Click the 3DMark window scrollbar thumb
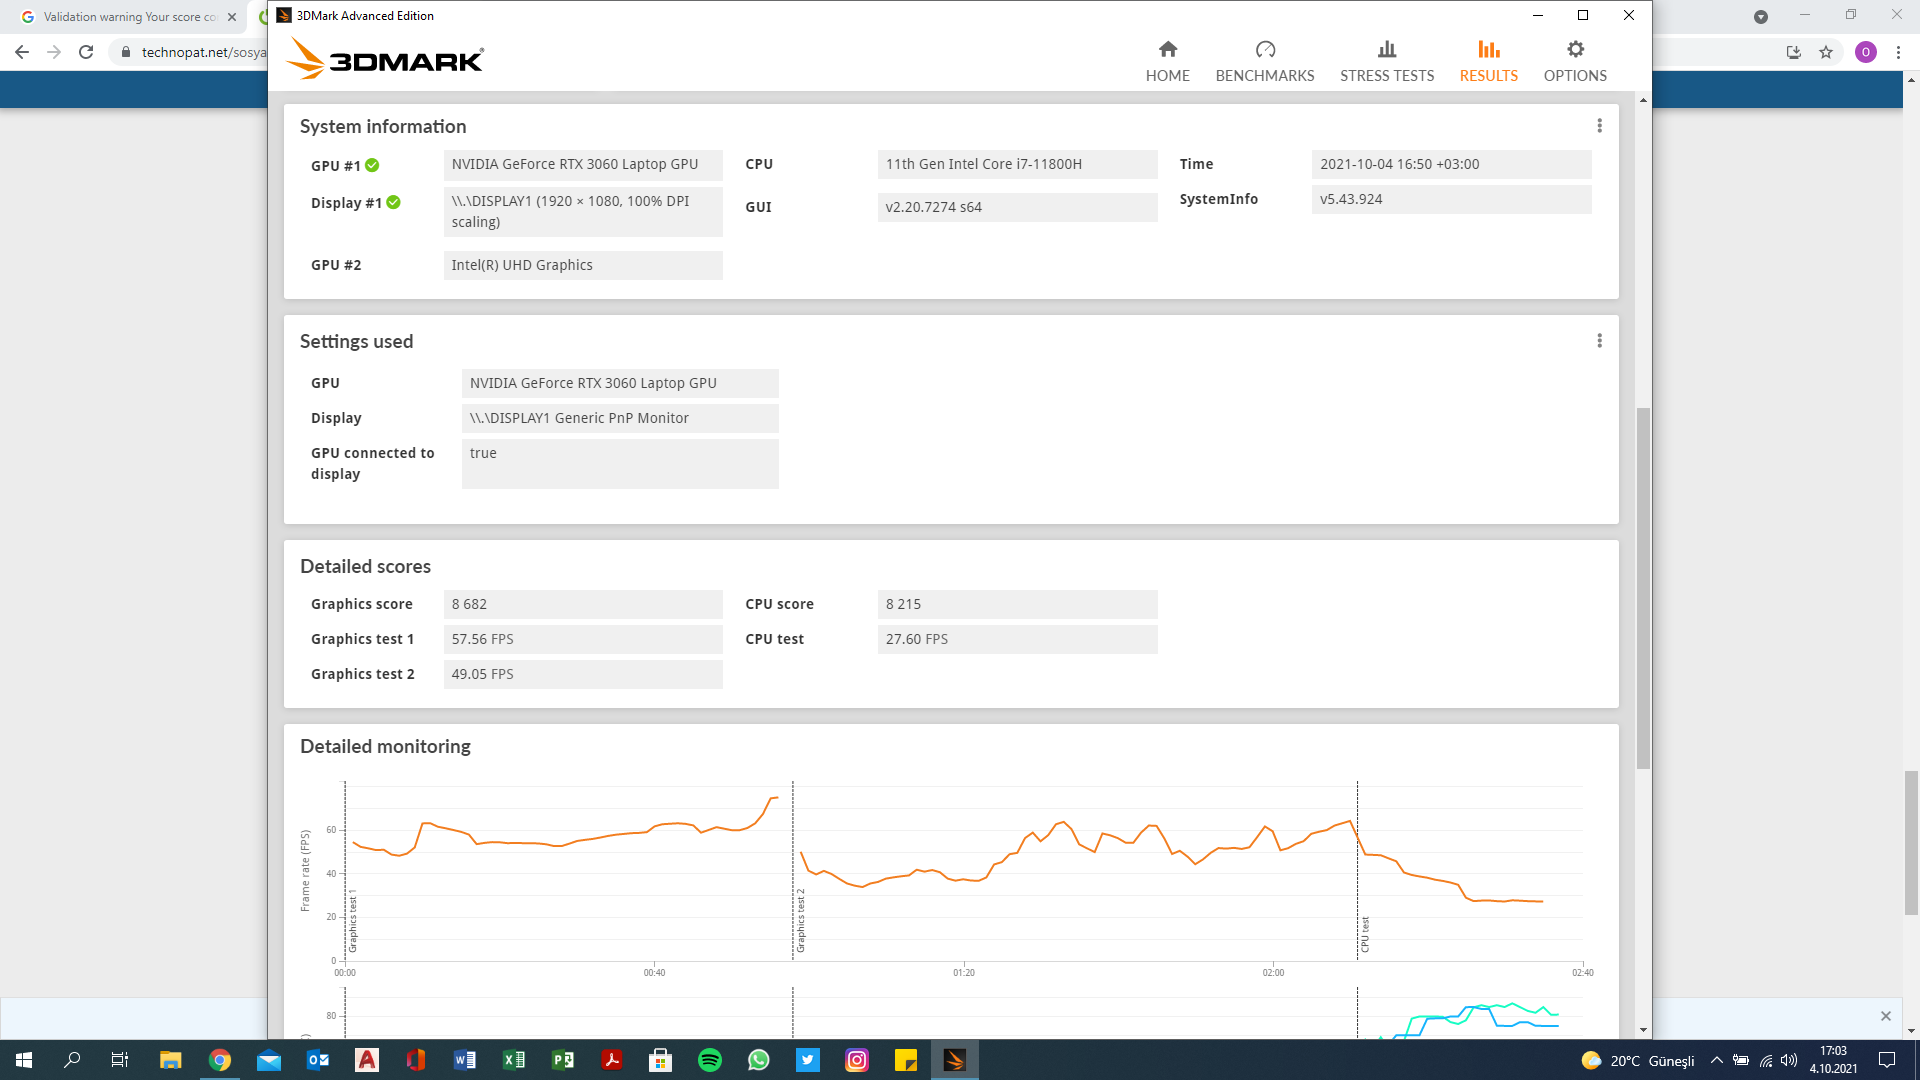The image size is (1920, 1080). (1643, 587)
